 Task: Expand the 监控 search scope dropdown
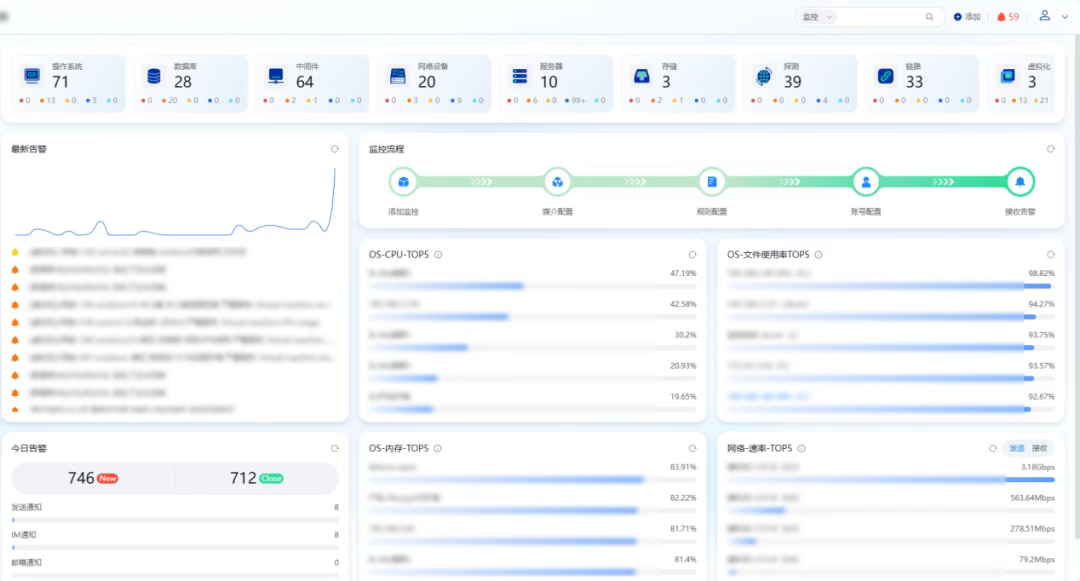(x=816, y=17)
